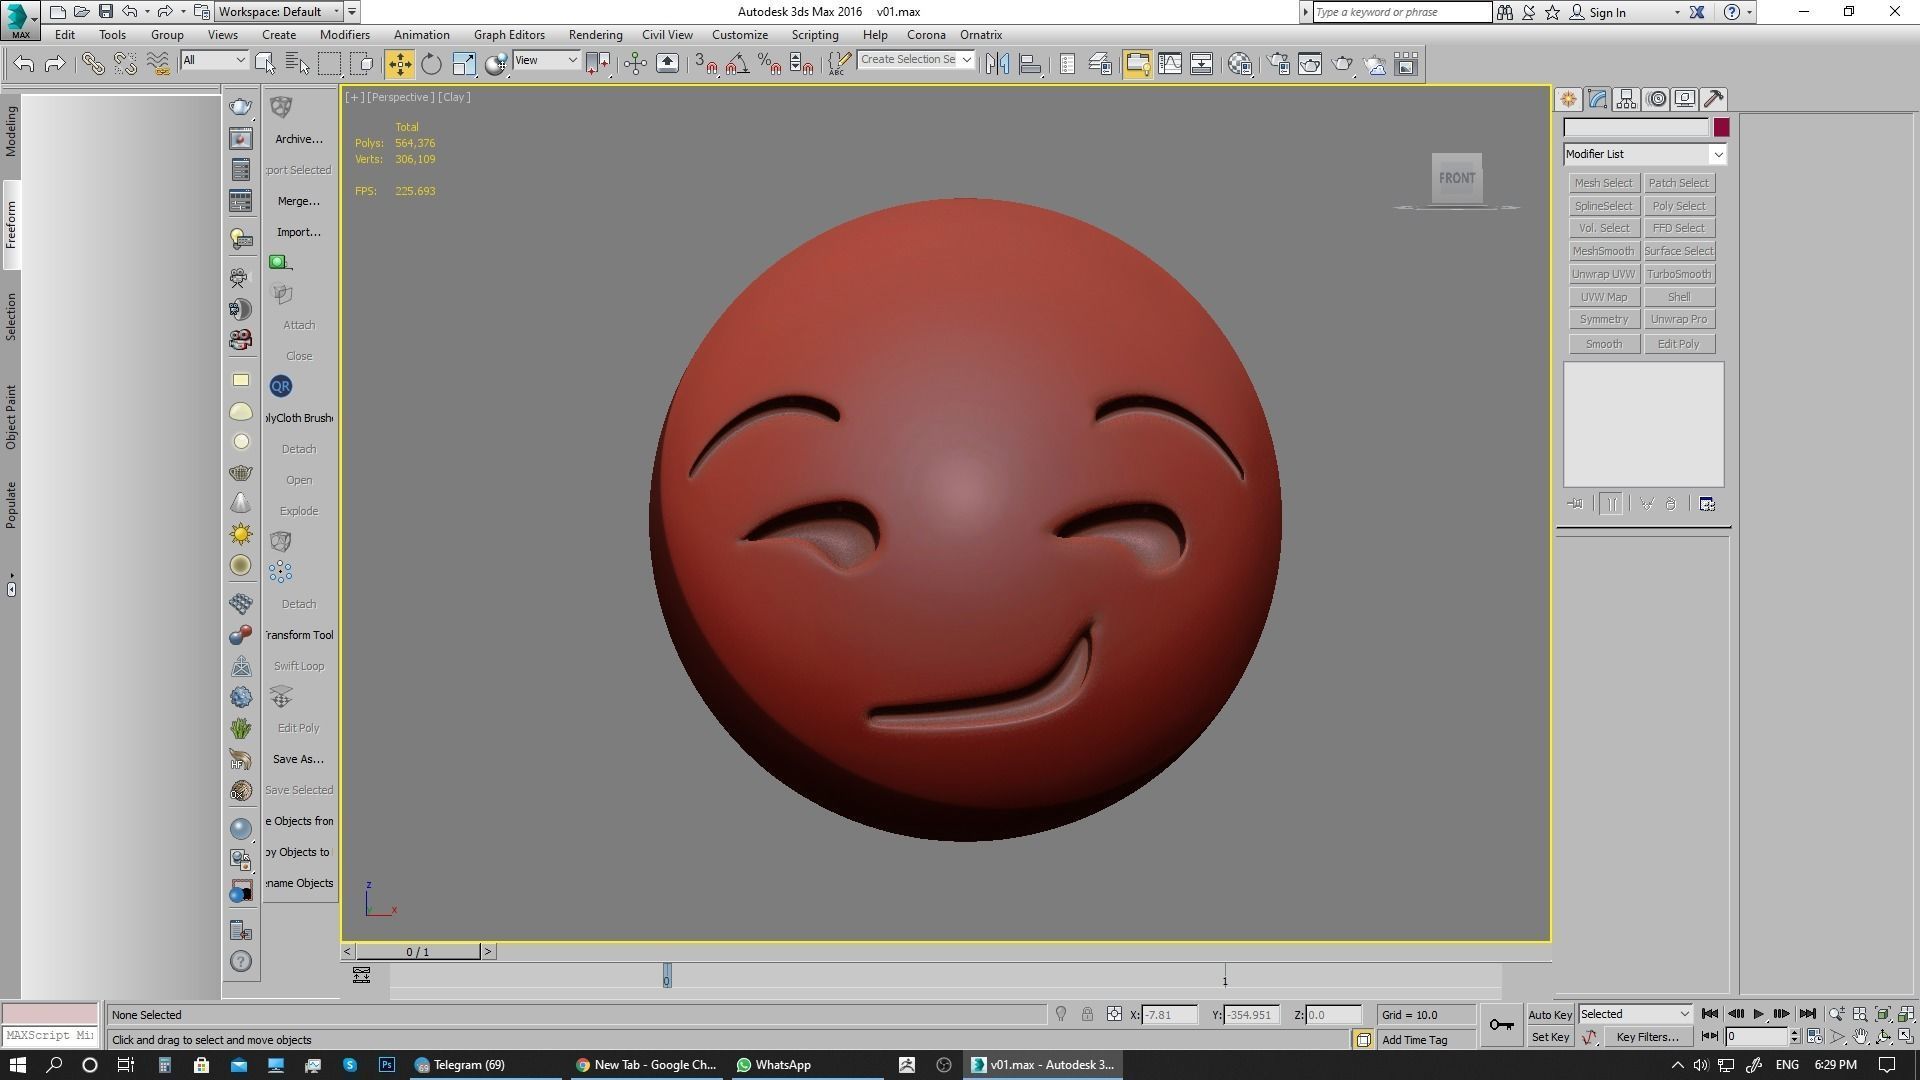Click the render teapot icon

pyautogui.click(x=1343, y=64)
